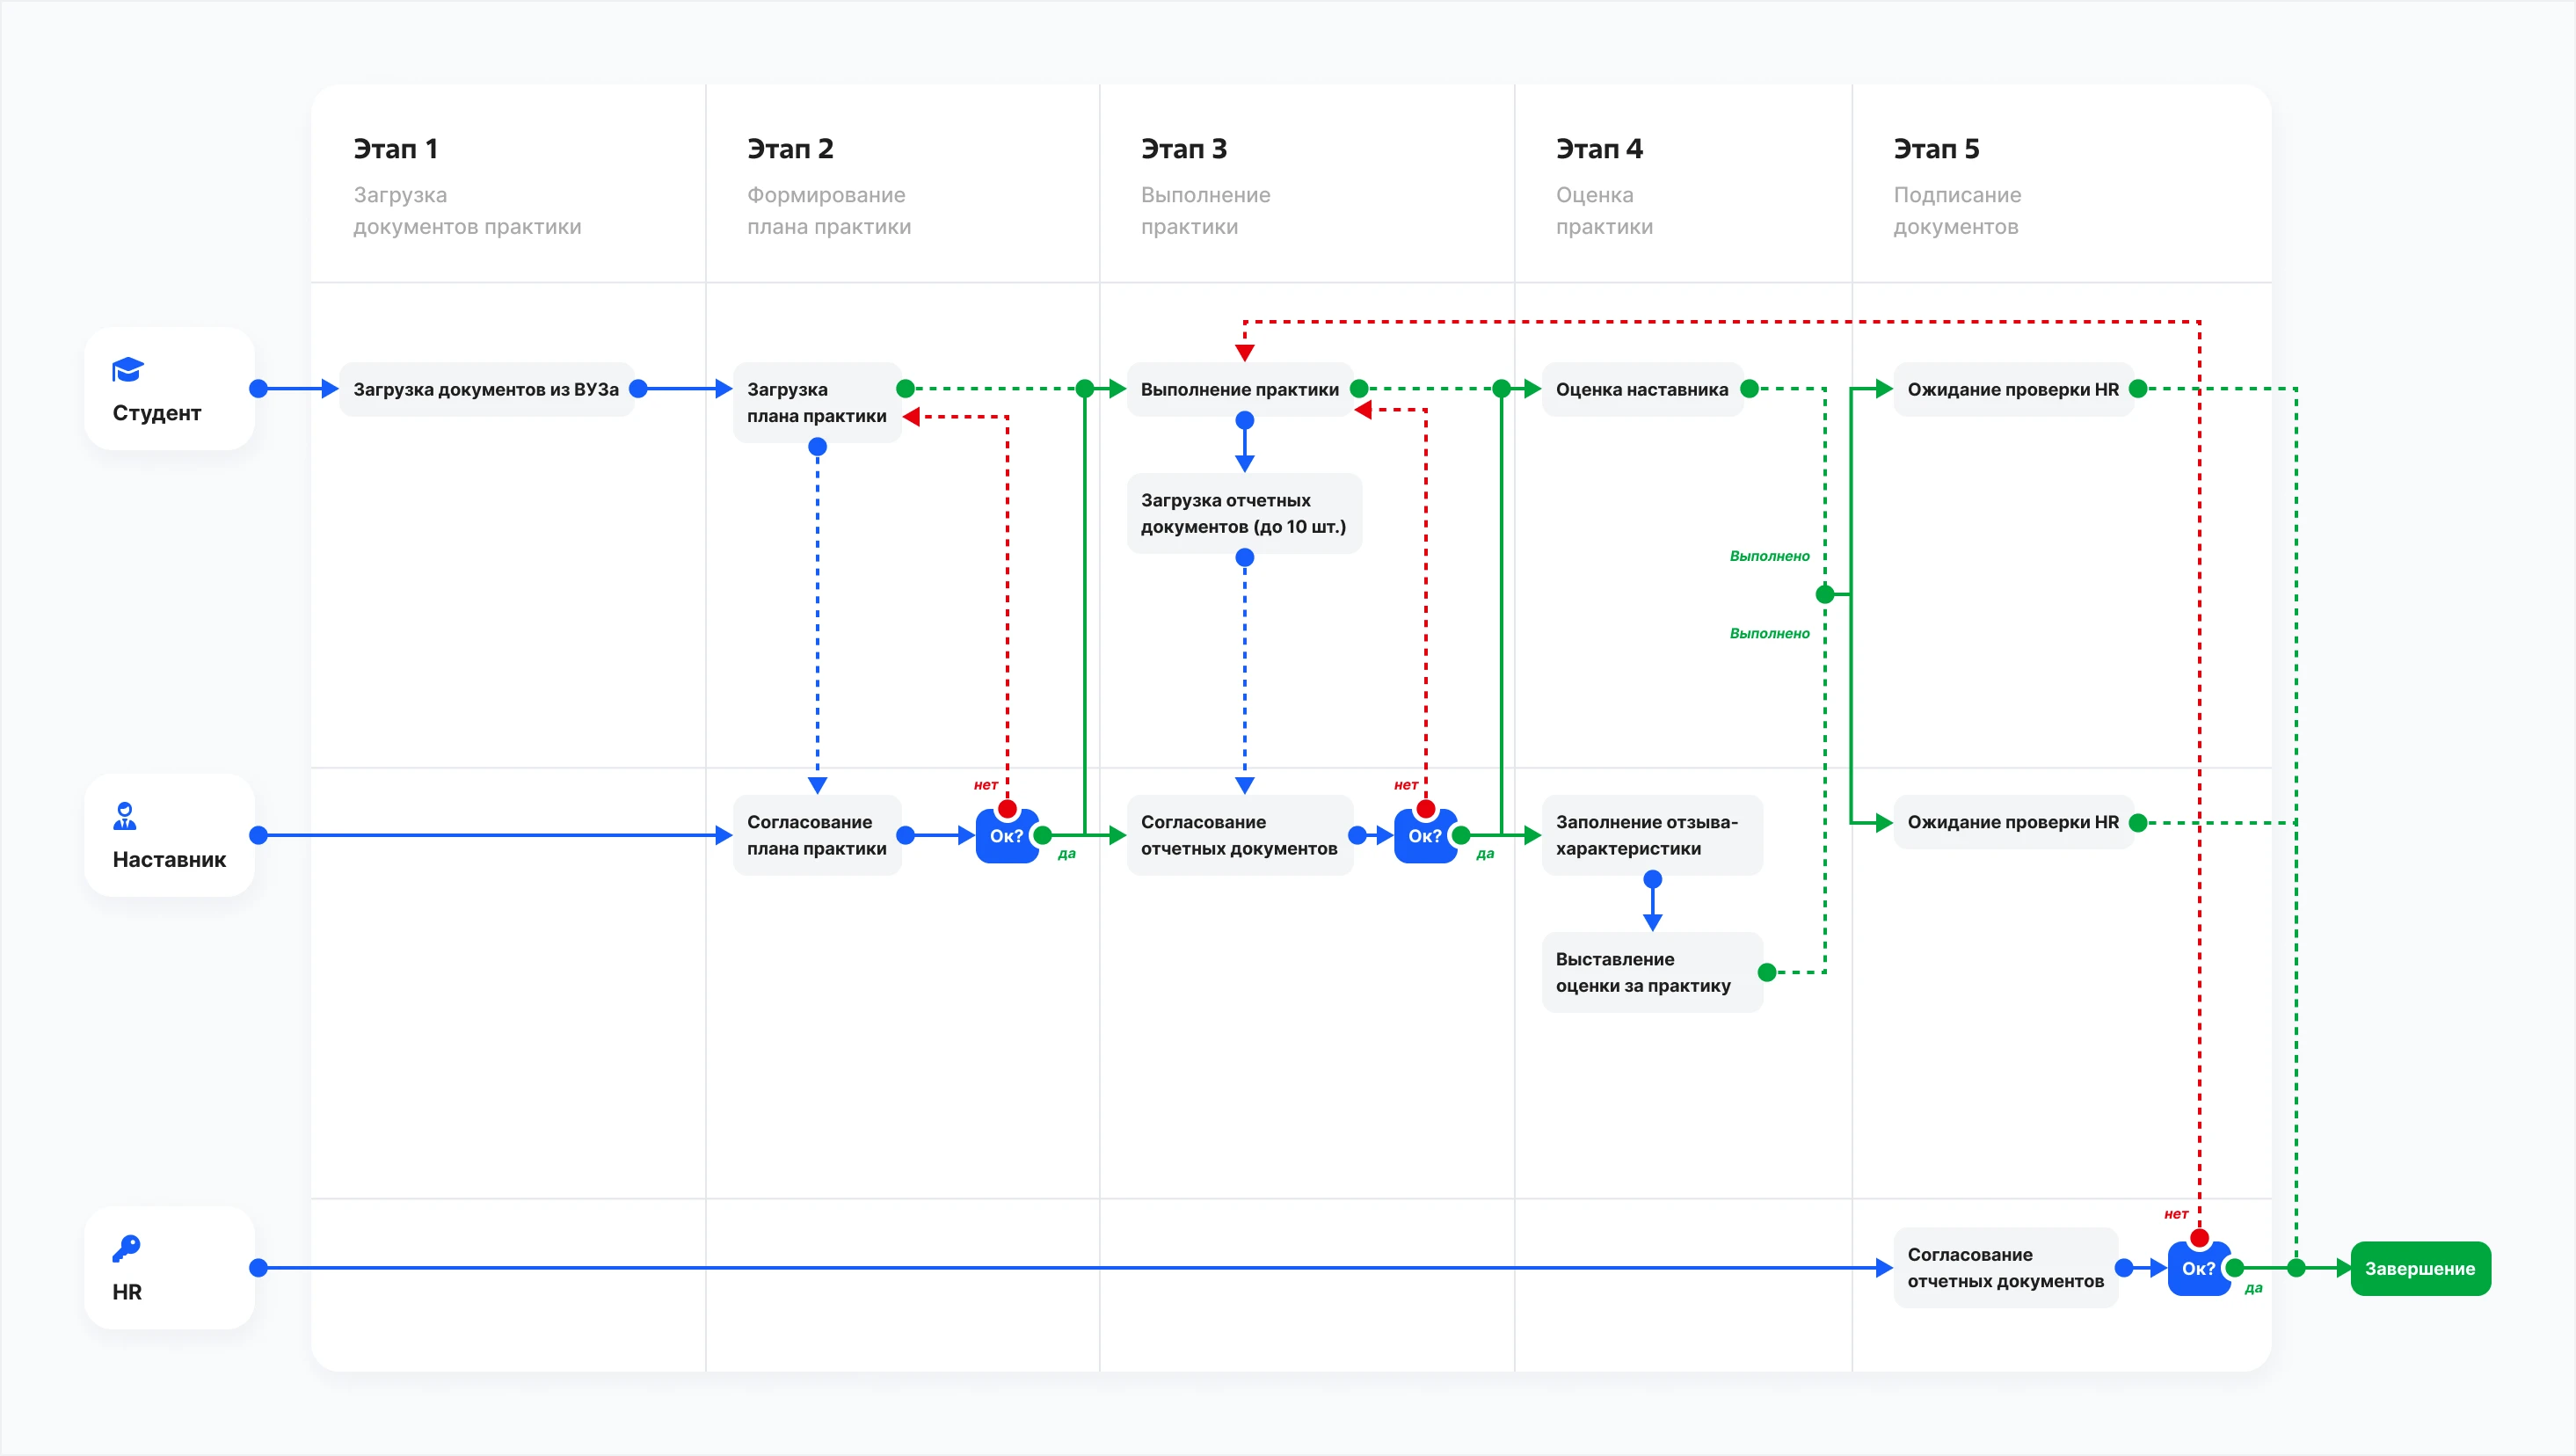Click the upper green 'Выполнено' label

(1769, 556)
